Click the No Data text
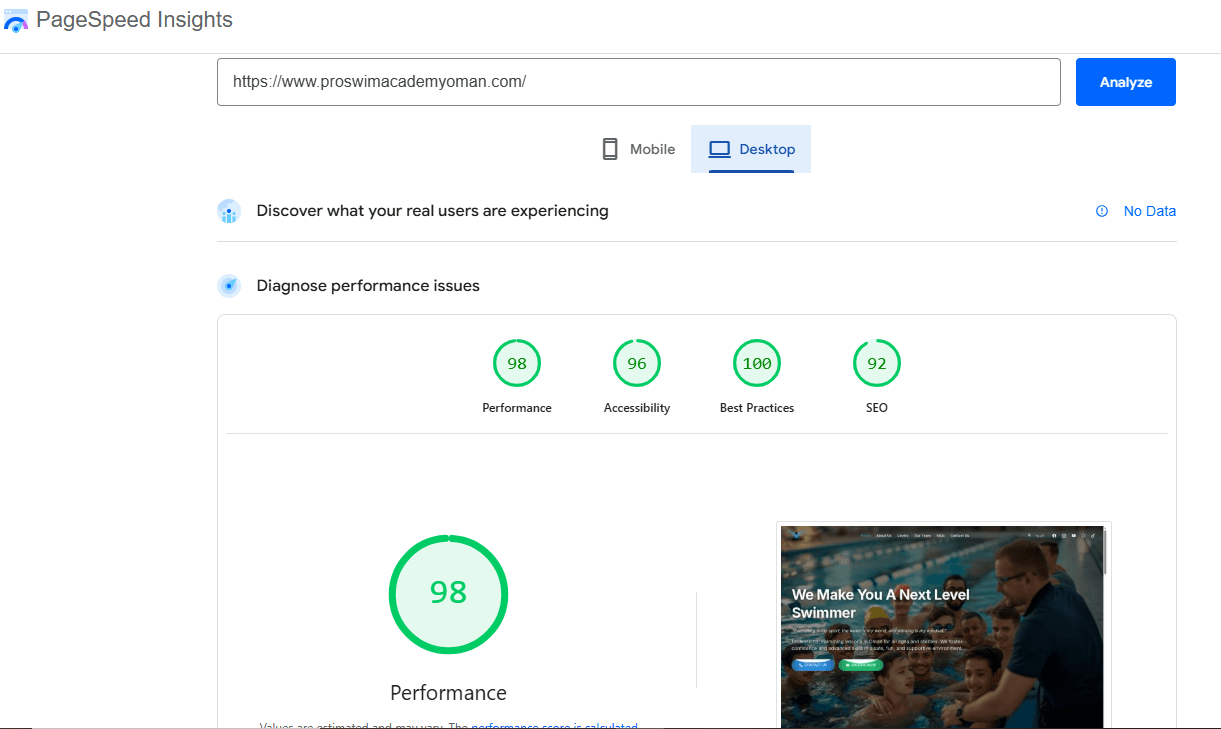This screenshot has height=729, width=1221. point(1149,211)
